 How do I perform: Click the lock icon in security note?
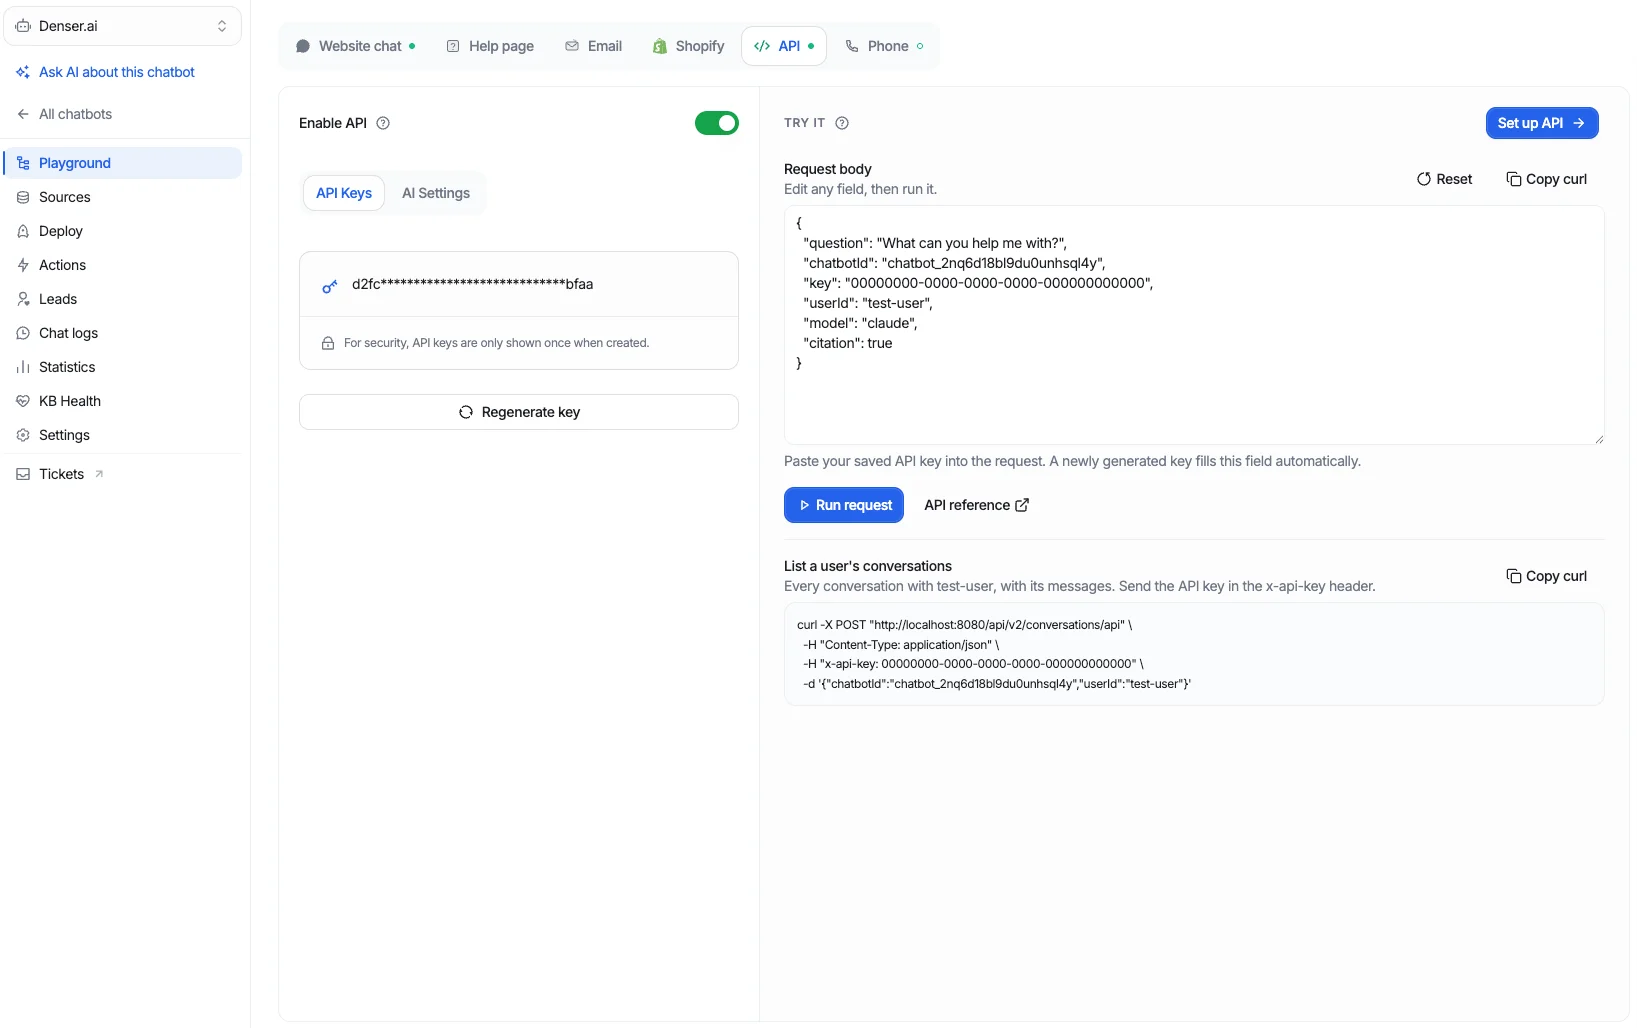[x=328, y=343]
